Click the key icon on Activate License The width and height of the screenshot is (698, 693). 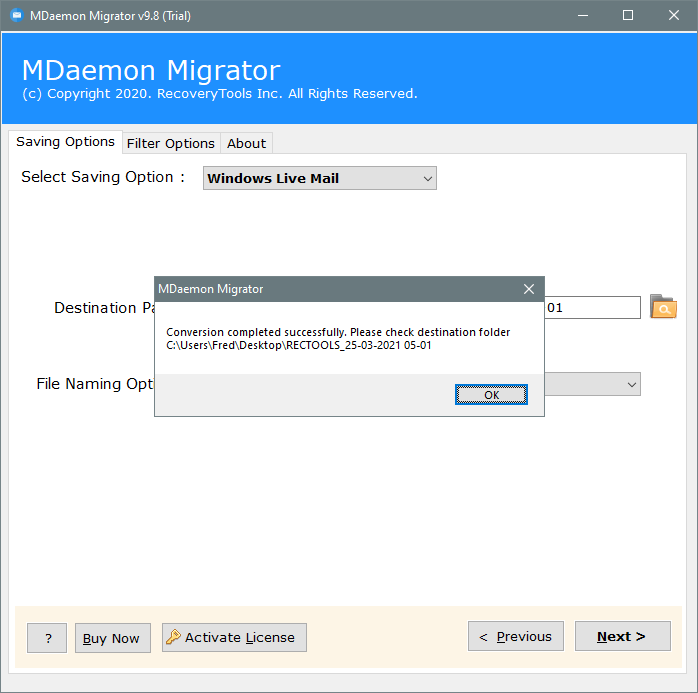[173, 637]
